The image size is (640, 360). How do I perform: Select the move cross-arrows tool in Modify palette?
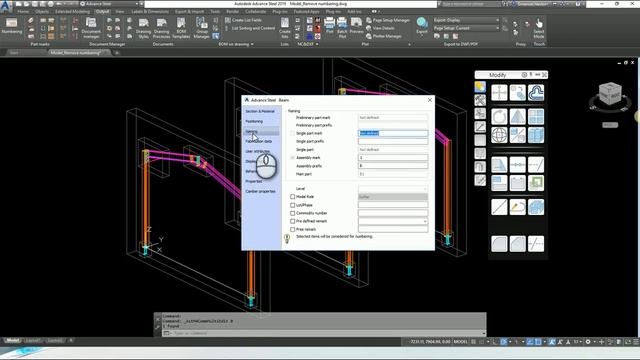tap(499, 93)
